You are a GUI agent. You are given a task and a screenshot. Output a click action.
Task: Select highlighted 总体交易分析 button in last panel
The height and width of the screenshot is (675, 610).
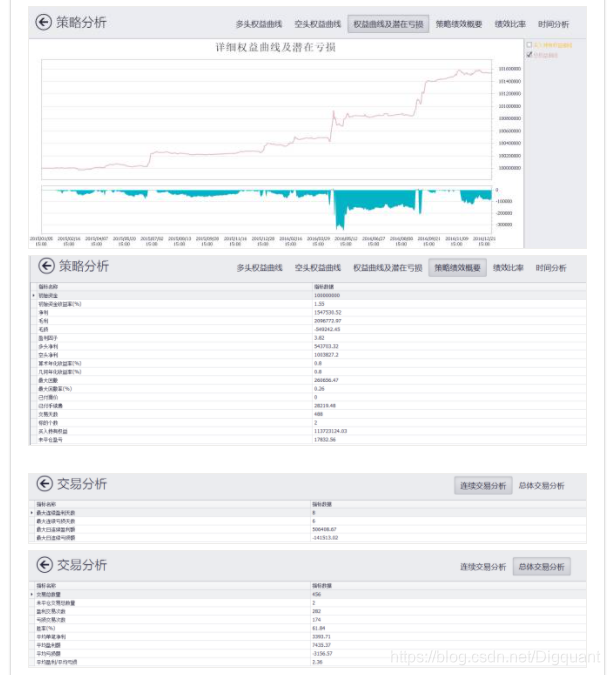coord(542,567)
